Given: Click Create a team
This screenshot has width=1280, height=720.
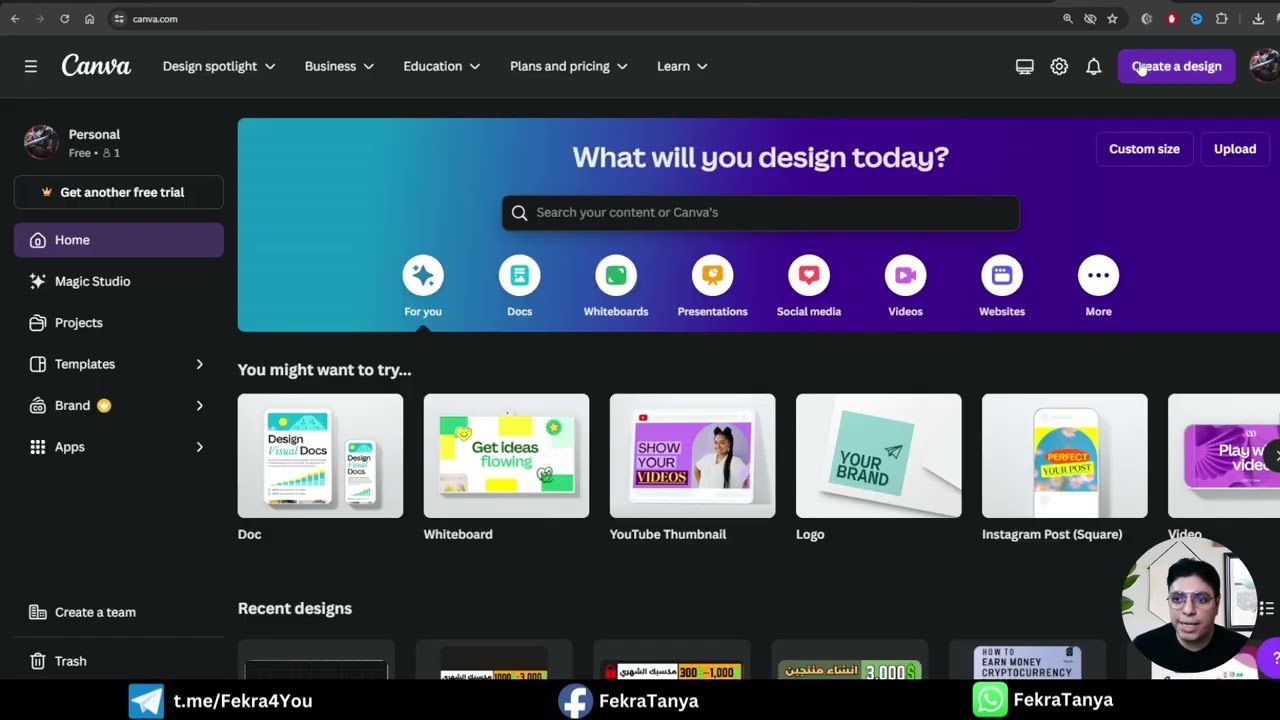Looking at the screenshot, I should coord(119,612).
